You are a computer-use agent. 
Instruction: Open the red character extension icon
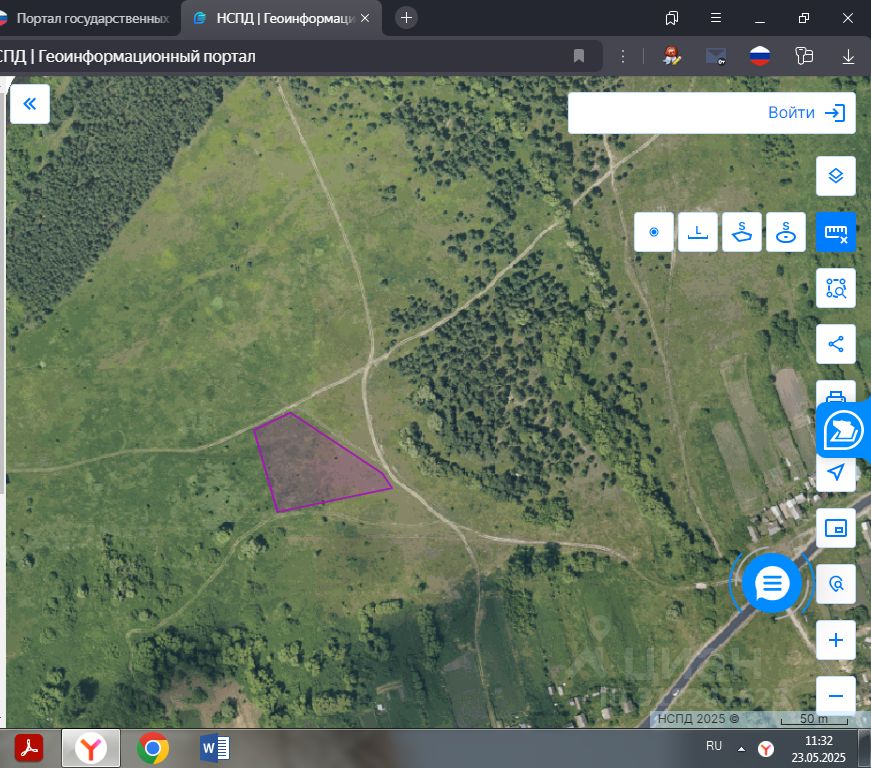672,56
